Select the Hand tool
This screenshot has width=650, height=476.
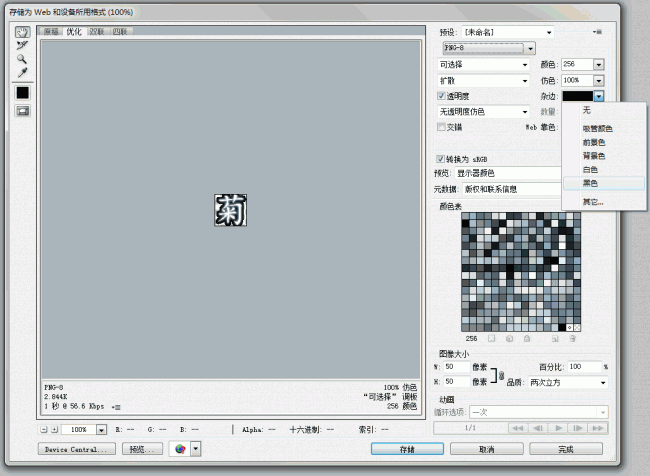pos(22,32)
